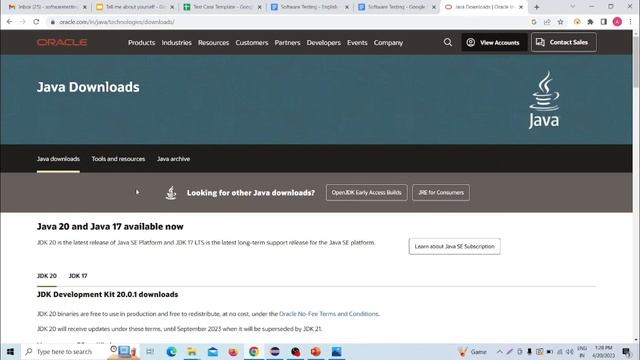
Task: Open the Events menu
Action: point(357,42)
